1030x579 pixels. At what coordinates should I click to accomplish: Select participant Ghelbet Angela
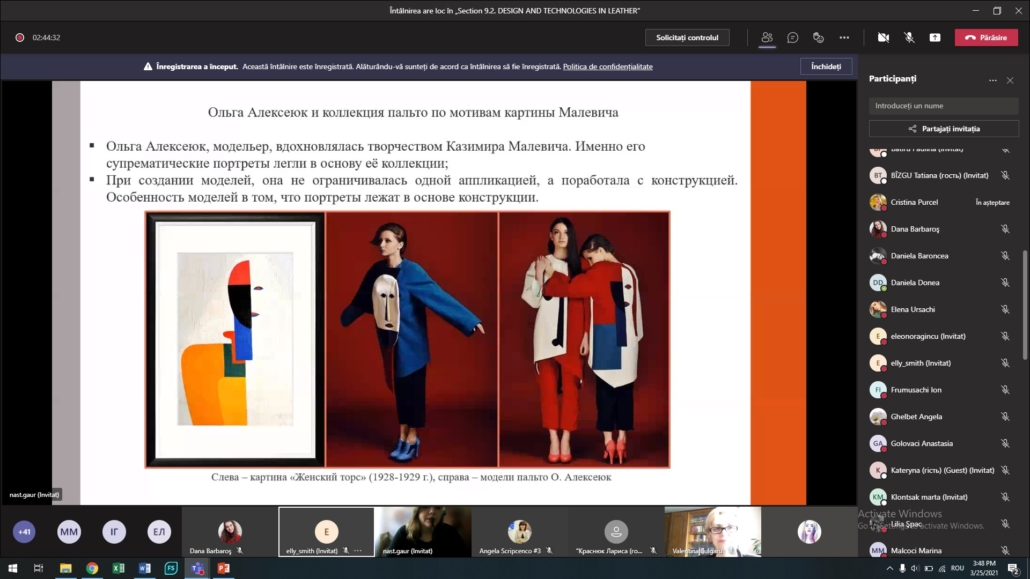click(943, 417)
